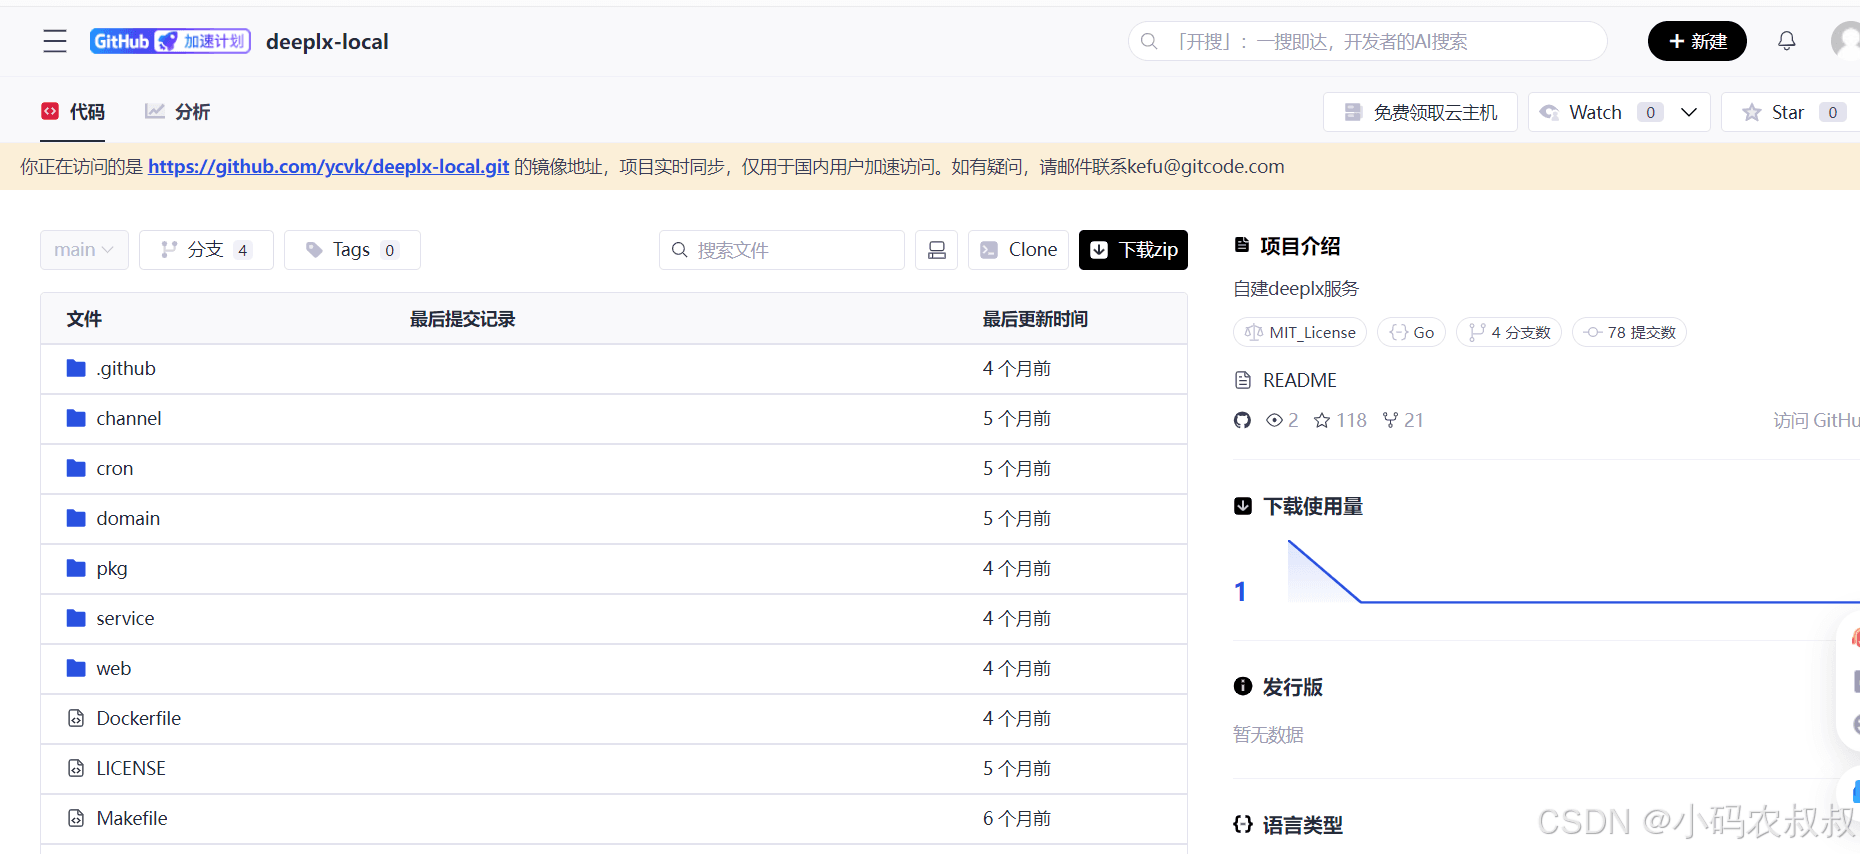Open the Makefile file name
1860x854 pixels.
(132, 818)
